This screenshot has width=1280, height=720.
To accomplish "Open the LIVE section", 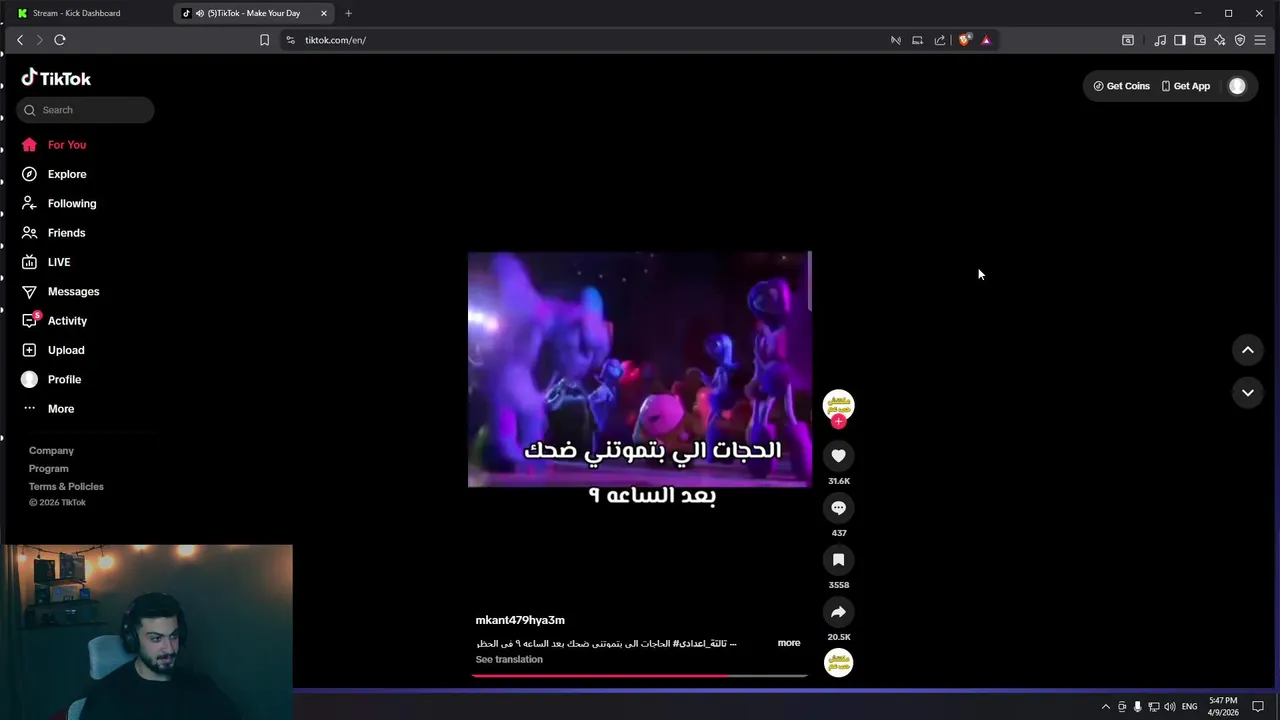I will click(47, 262).
